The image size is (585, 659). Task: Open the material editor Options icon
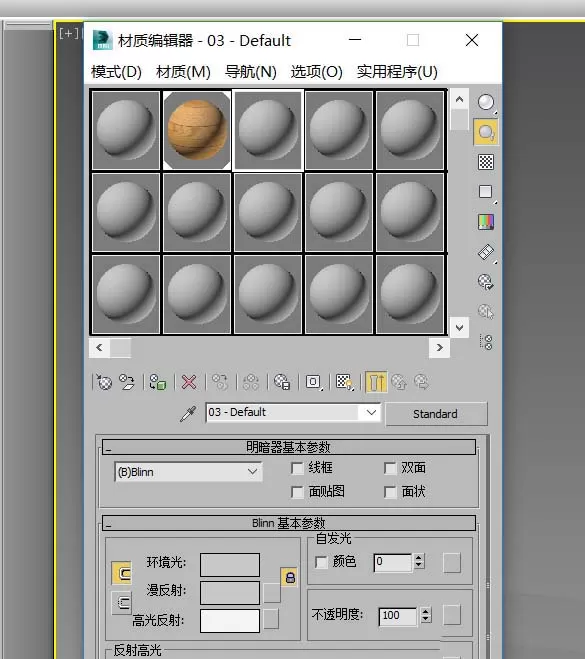click(x=486, y=282)
